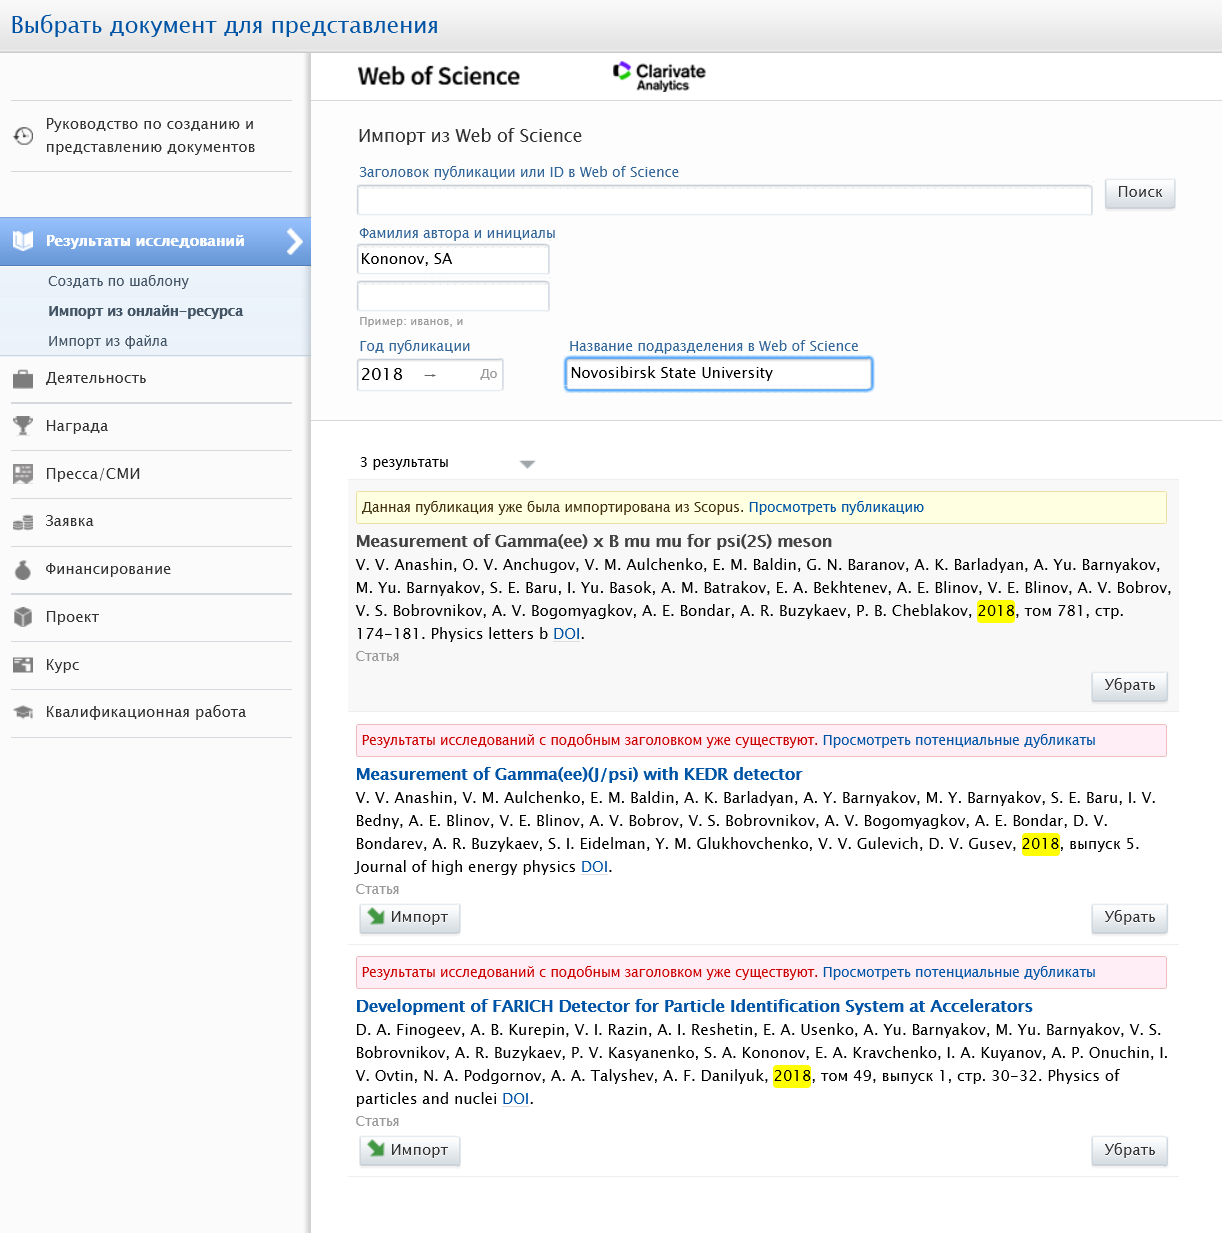Click the Курс sidebar icon
This screenshot has width=1222, height=1233.
point(23,665)
